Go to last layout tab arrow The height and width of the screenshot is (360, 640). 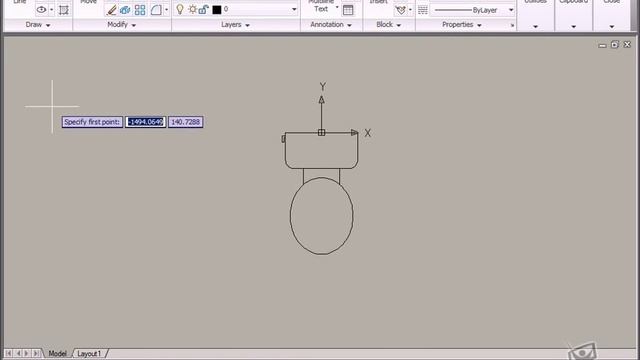click(36, 353)
